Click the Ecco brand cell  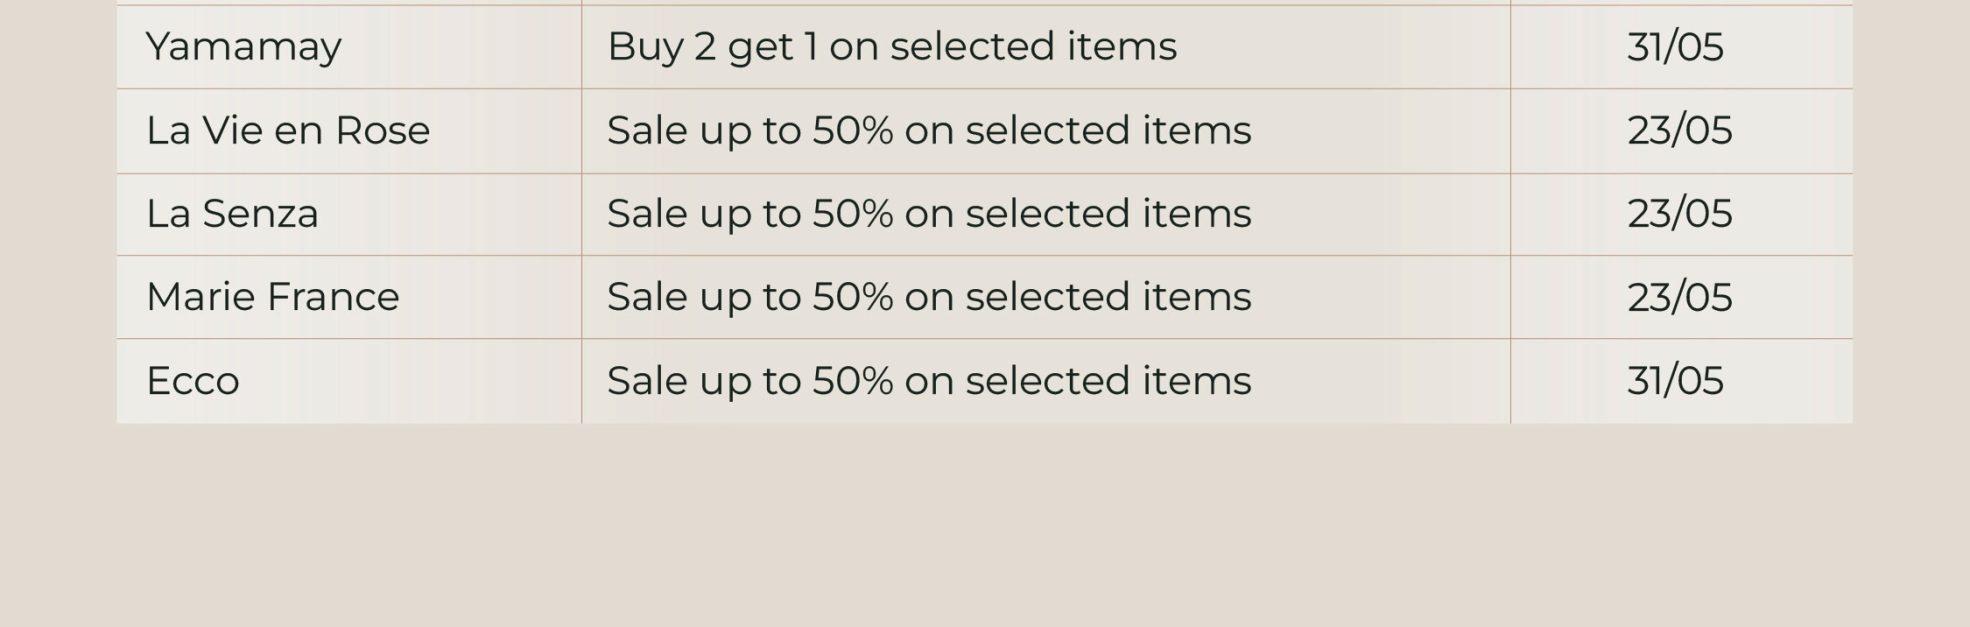click(348, 381)
